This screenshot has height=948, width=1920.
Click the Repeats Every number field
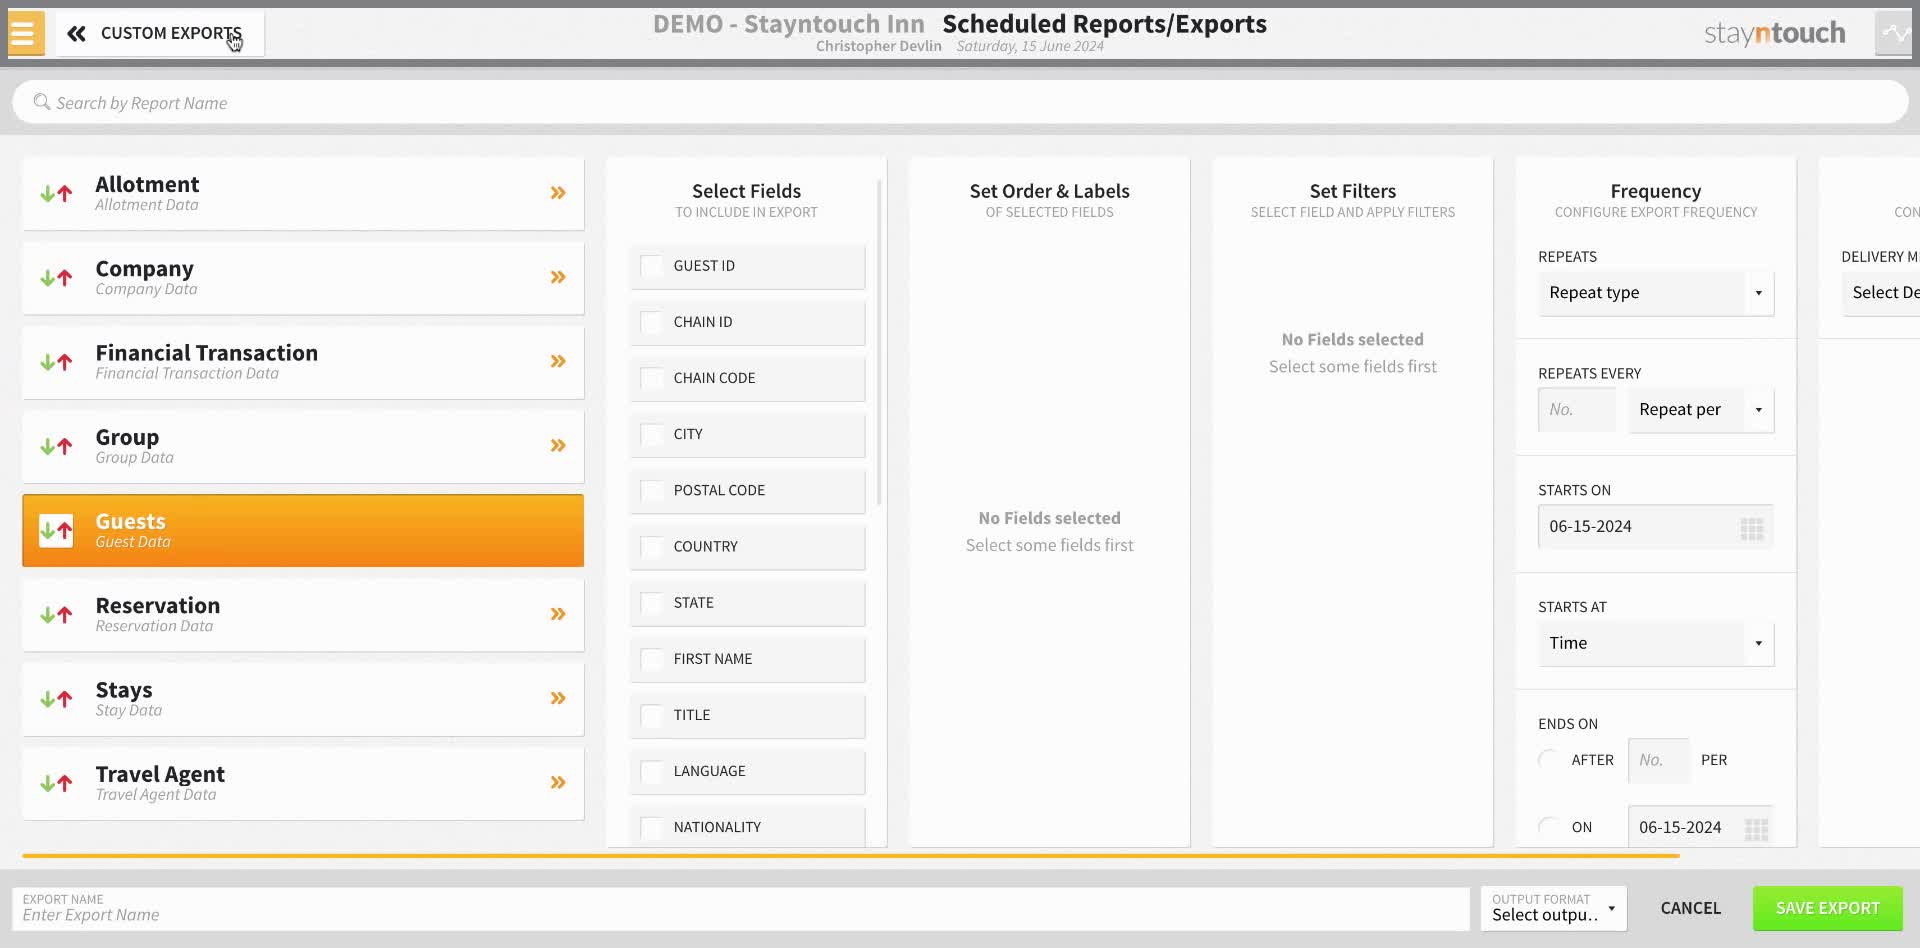click(1577, 409)
